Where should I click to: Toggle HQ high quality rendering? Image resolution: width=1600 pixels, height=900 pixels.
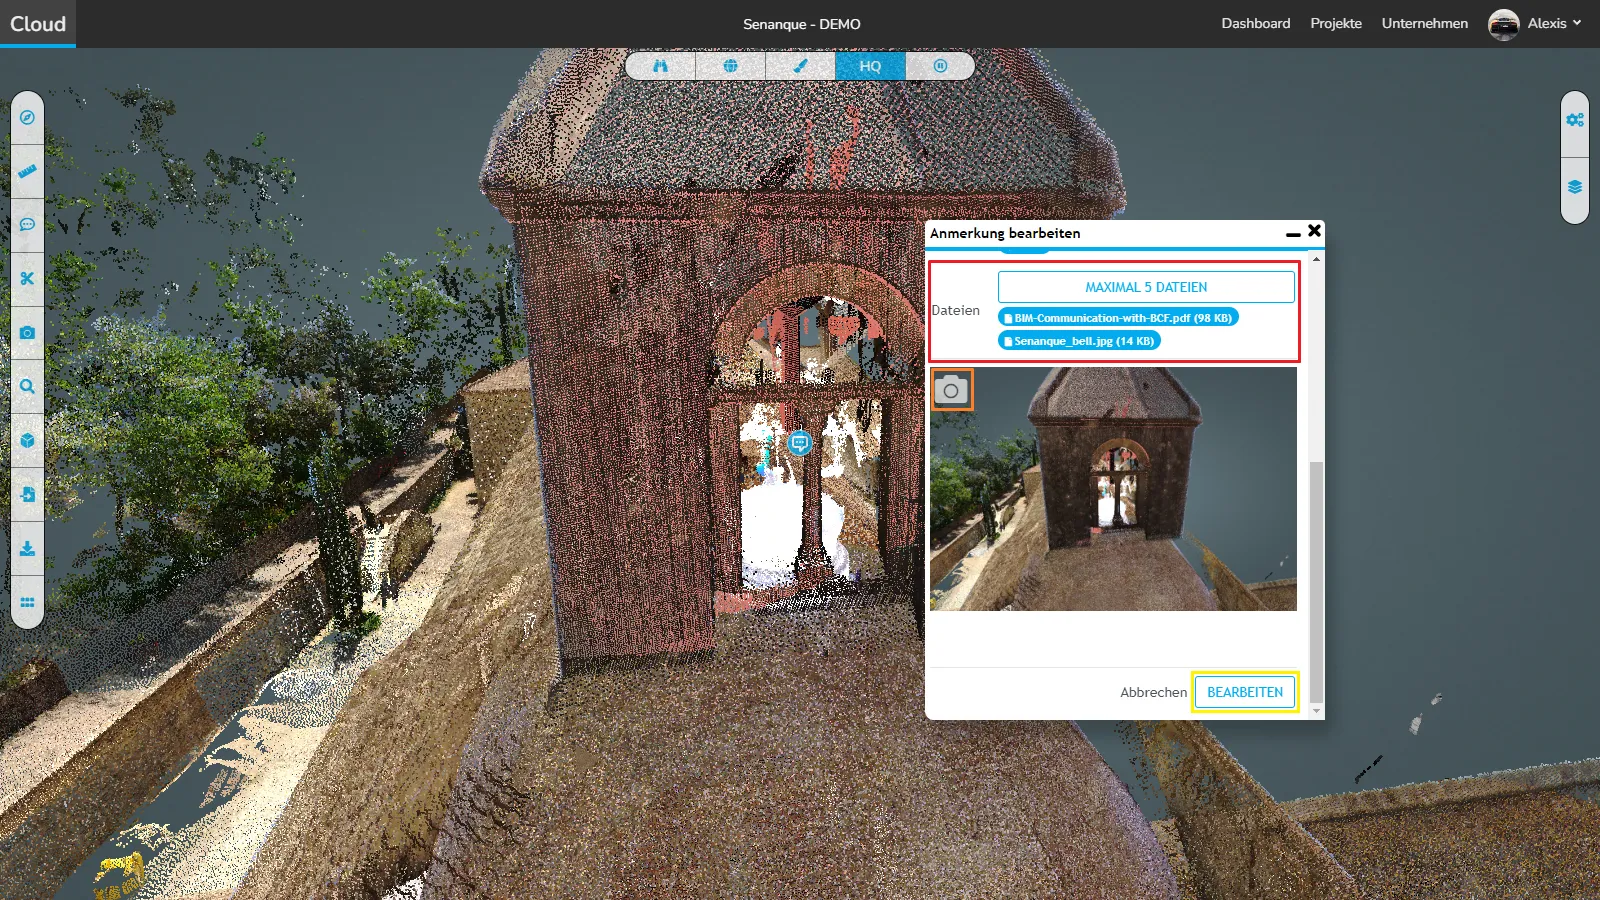click(870, 66)
